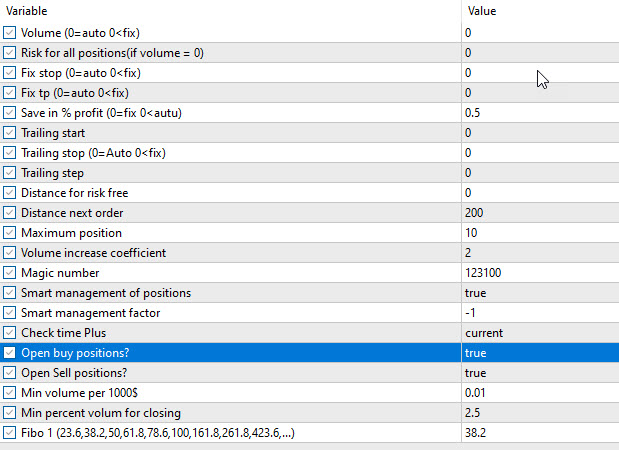Toggle the Maximum position checkbox
The image size is (619, 450).
coord(10,233)
